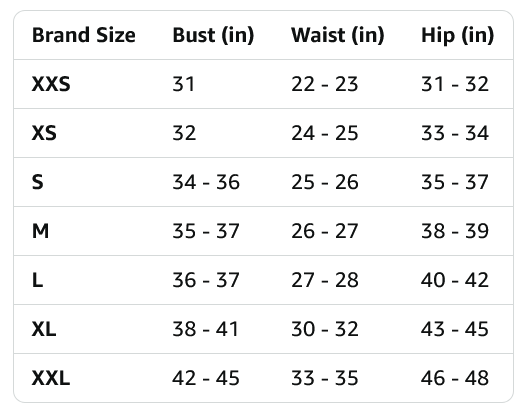Viewport: 522px width, 412px height.
Task: Click the XL hip value 43 - 45
Action: point(455,329)
